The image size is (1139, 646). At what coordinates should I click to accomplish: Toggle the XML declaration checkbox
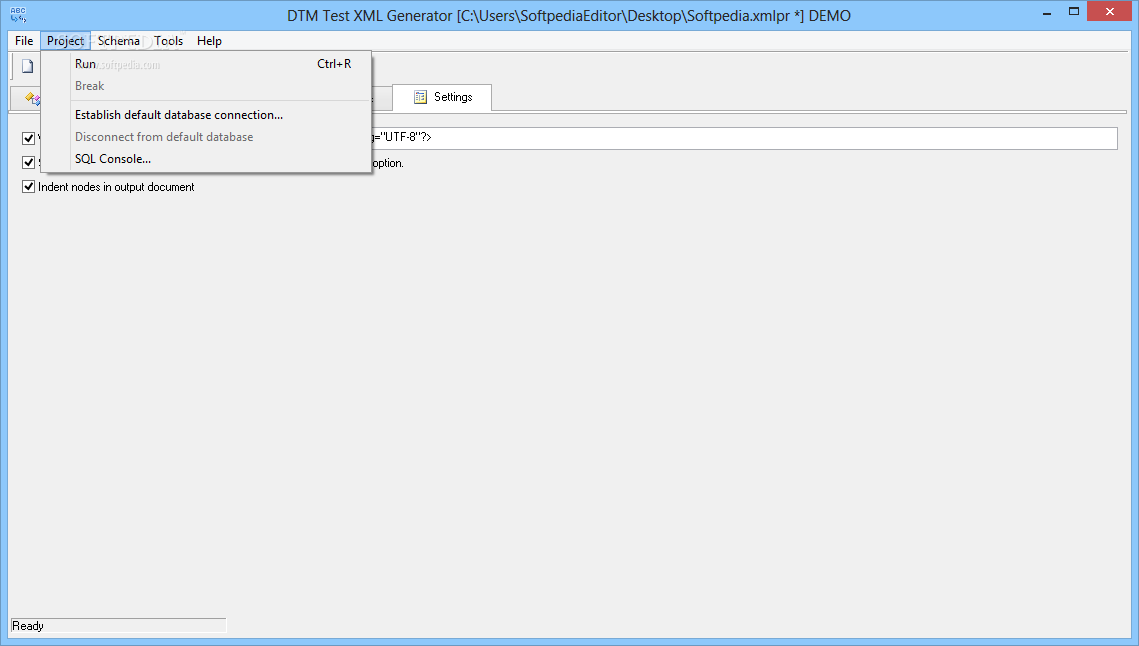(x=28, y=138)
